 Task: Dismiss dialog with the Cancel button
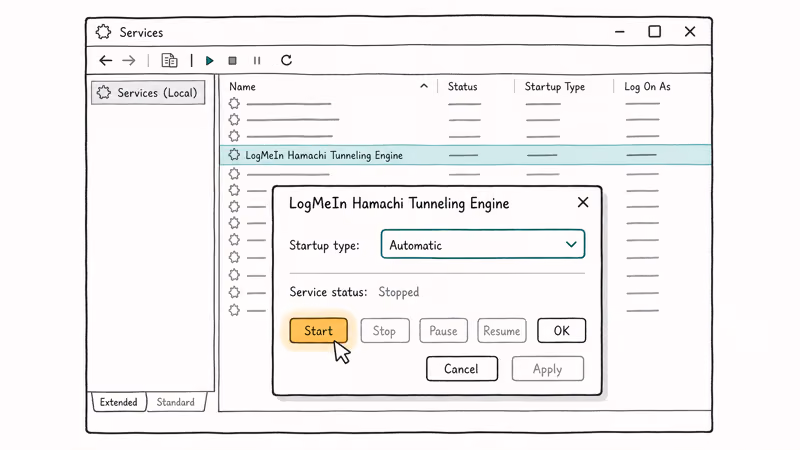[462, 368]
